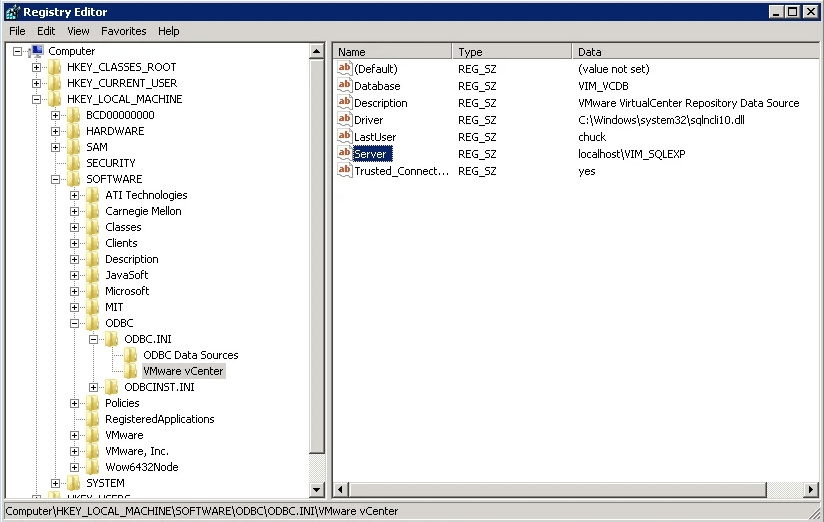Viewport: 824px width, 522px height.
Task: Click the RegisteredApplications folder icon
Action: (x=92, y=419)
